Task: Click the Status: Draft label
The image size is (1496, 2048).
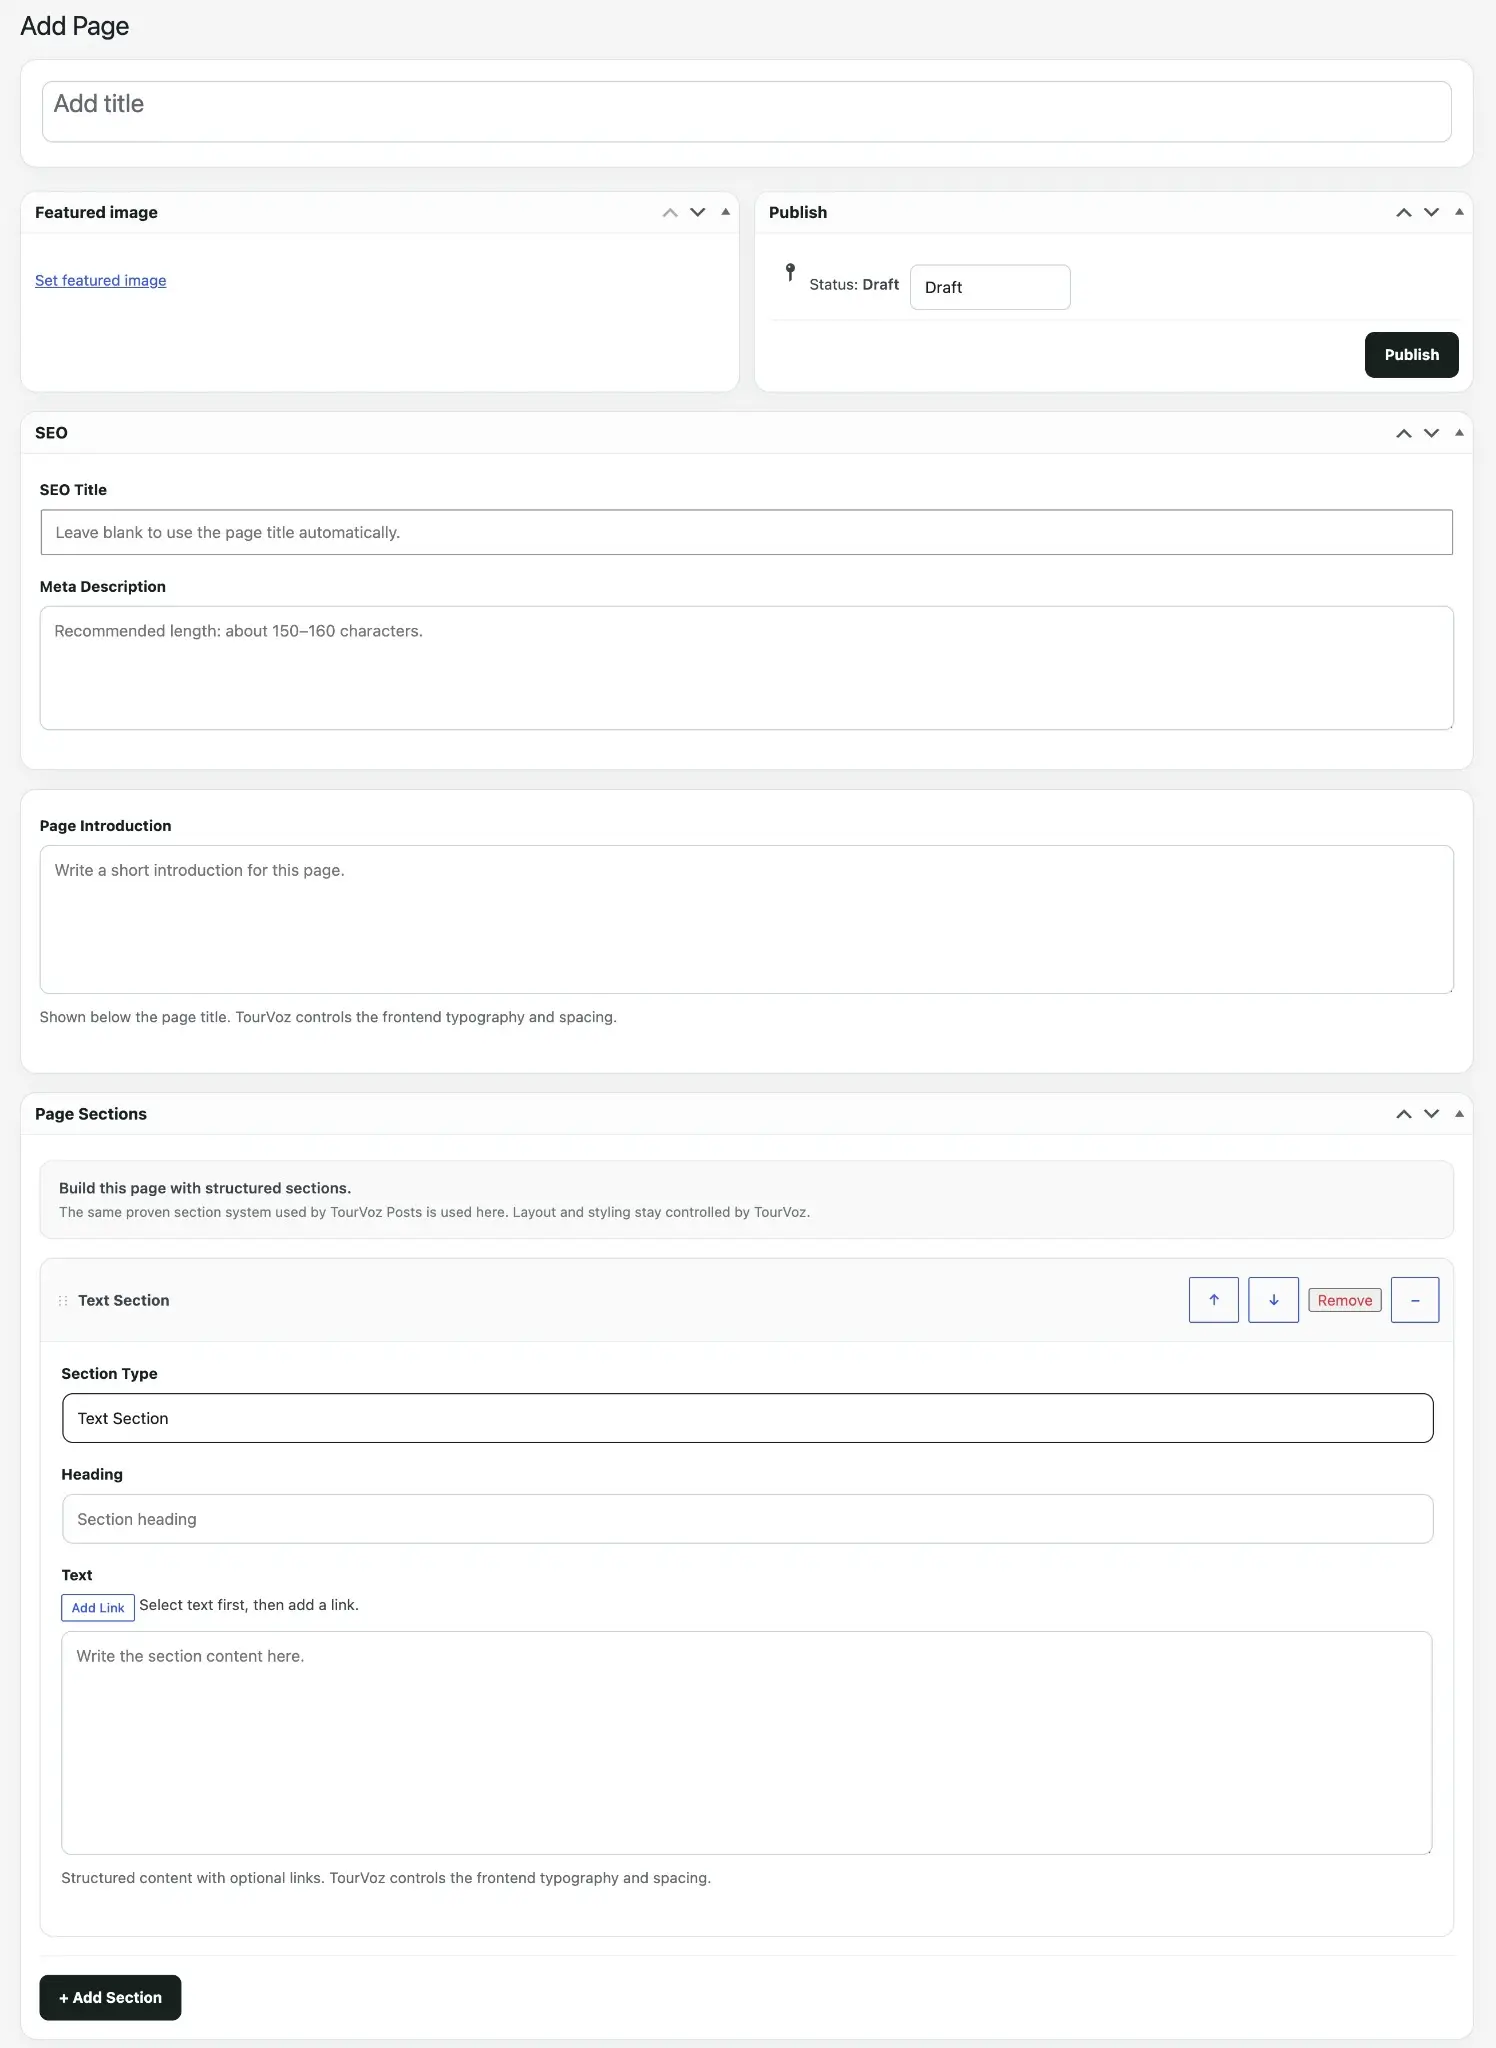Action: click(854, 285)
